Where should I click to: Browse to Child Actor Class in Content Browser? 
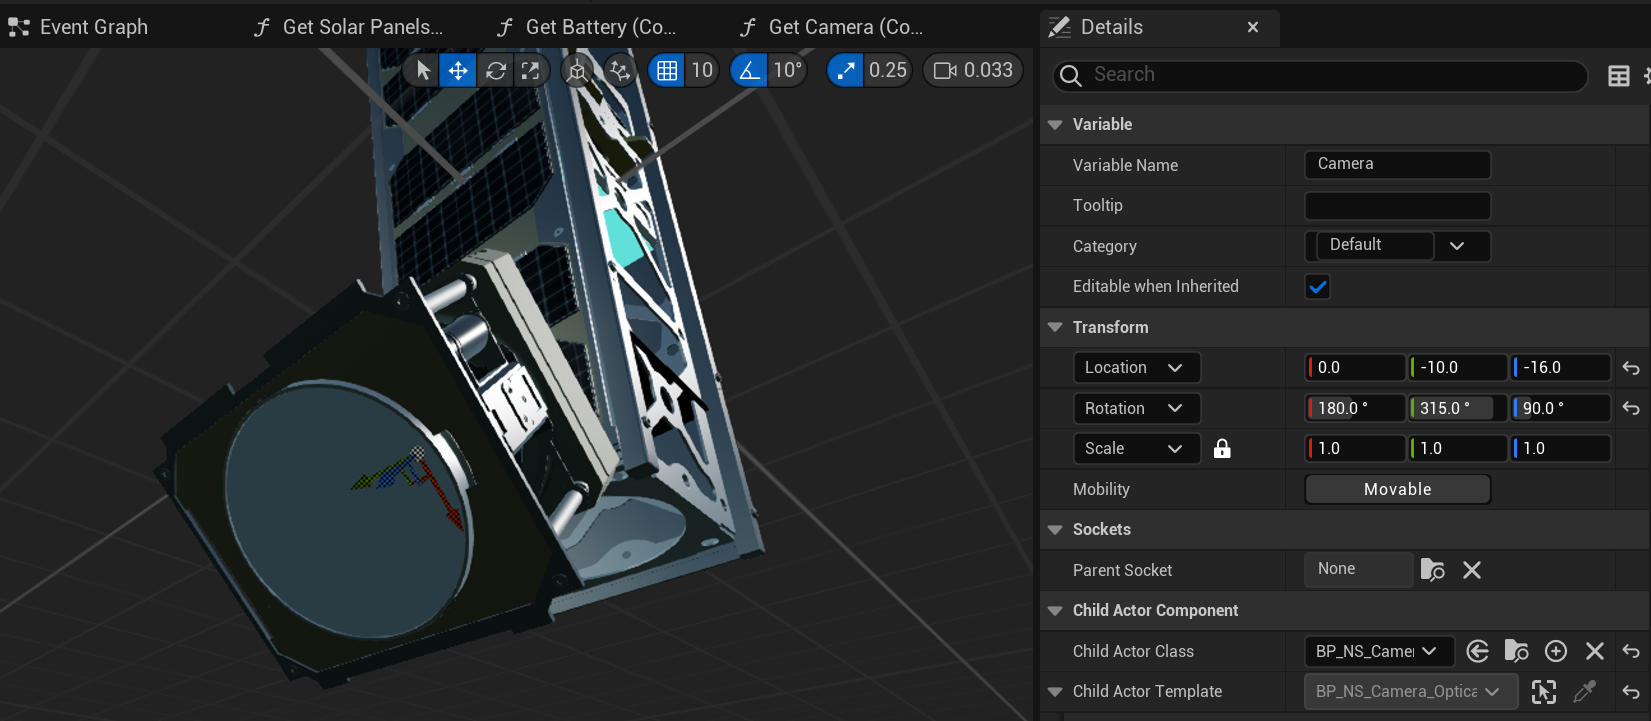pyautogui.click(x=1516, y=651)
